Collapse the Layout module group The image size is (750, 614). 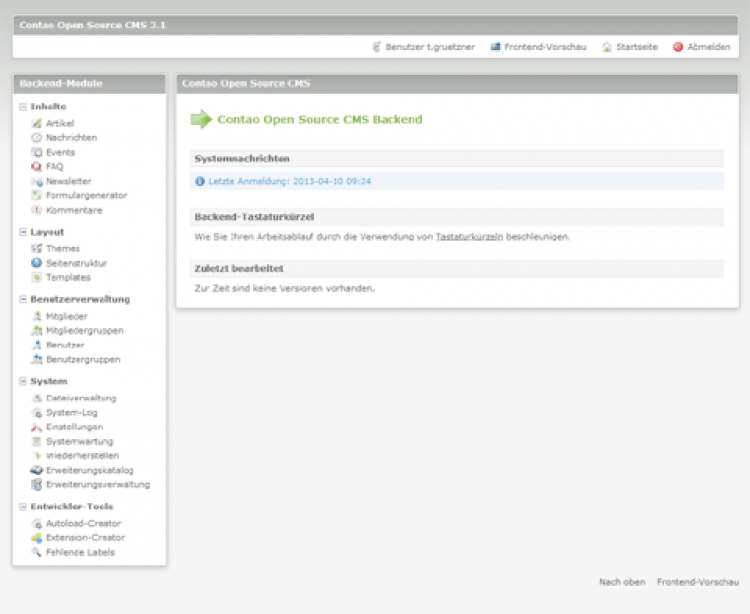coord(23,232)
